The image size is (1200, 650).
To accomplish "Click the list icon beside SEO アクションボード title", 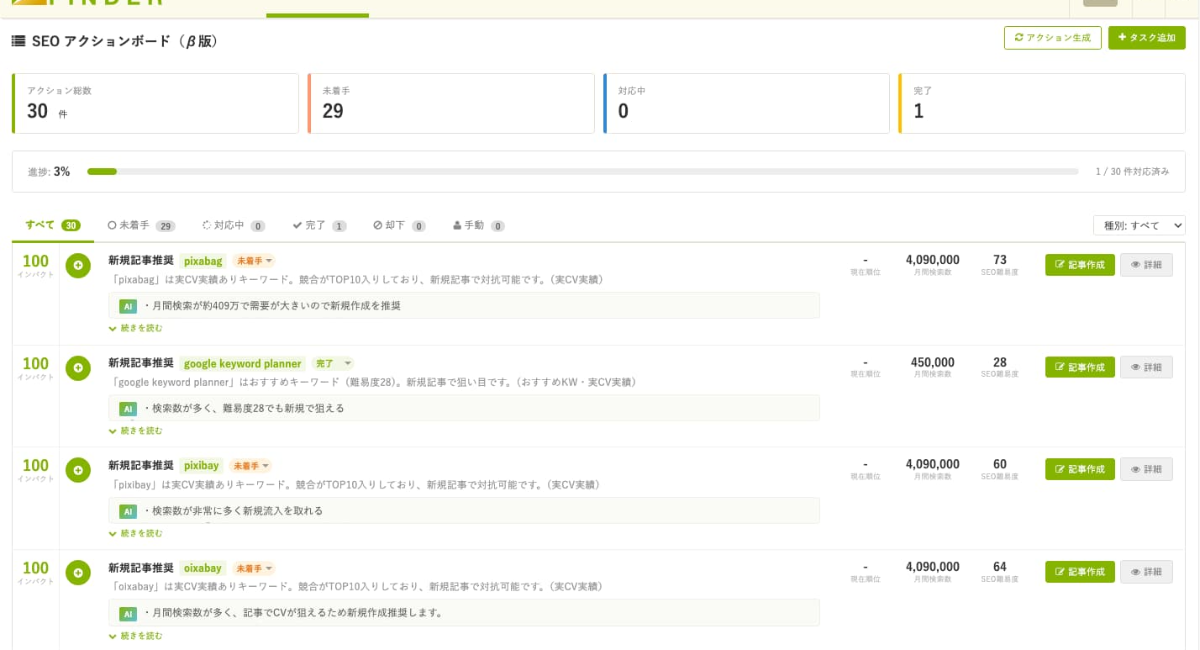I will 18,42.
